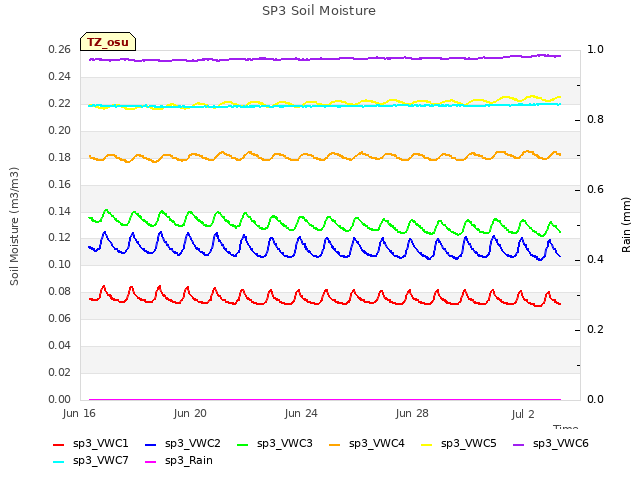Click the 0.12 soil moisture tick label
Image resolution: width=640 pixels, height=480 pixels.
[59, 237]
